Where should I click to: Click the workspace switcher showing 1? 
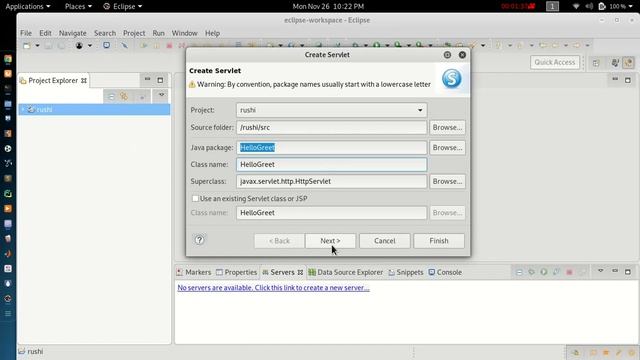coord(552,7)
